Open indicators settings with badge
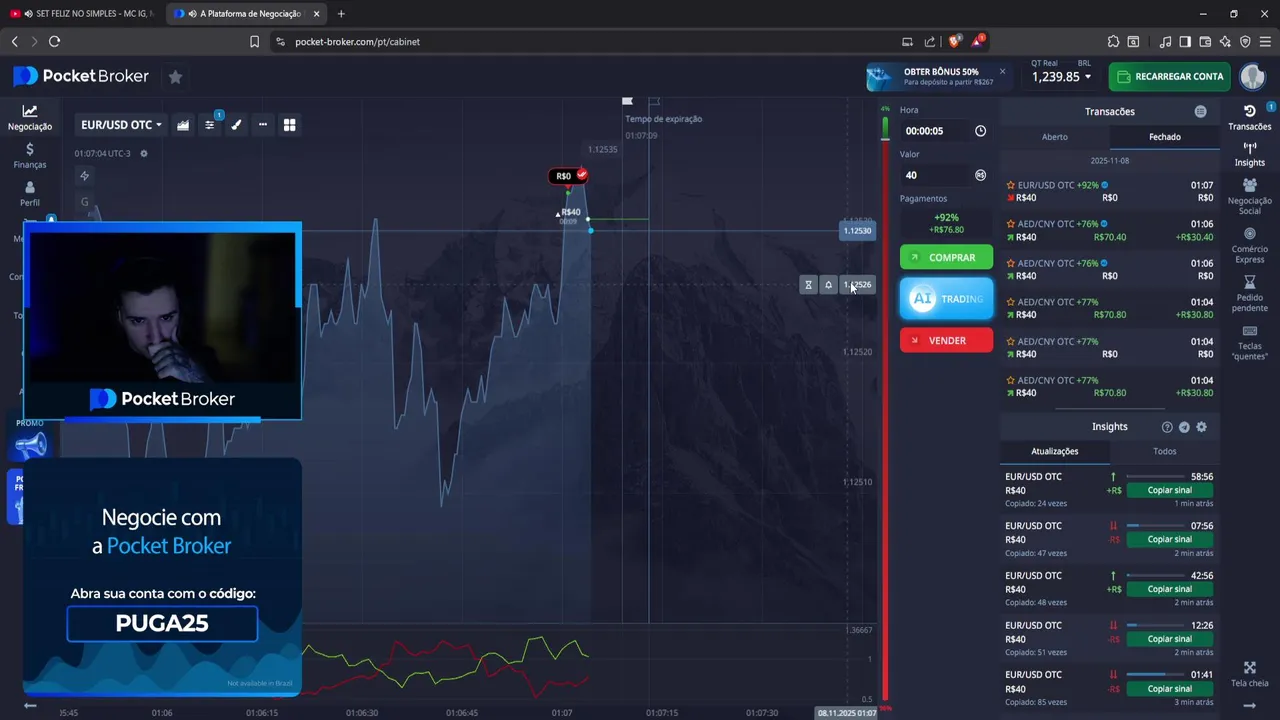Viewport: 1280px width, 720px height. (x=210, y=125)
